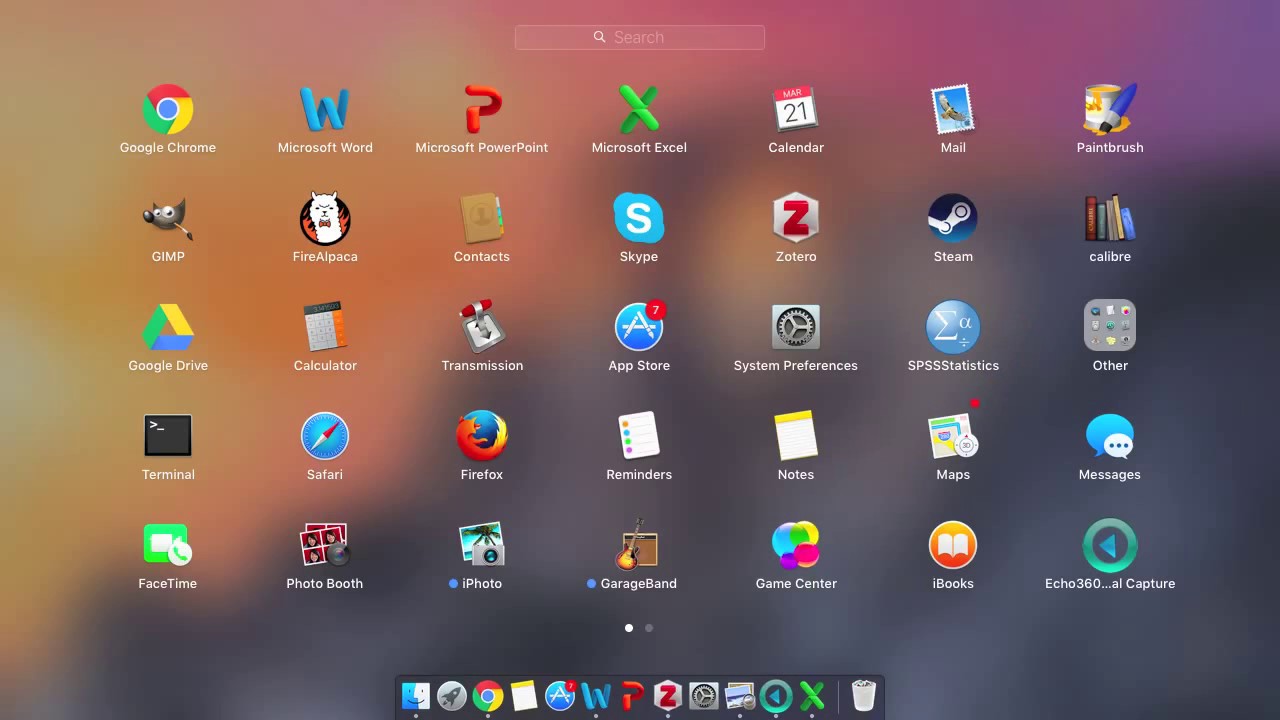Click the Launchpad Search field
Screen dimensions: 1280x720
pyautogui.click(x=640, y=37)
